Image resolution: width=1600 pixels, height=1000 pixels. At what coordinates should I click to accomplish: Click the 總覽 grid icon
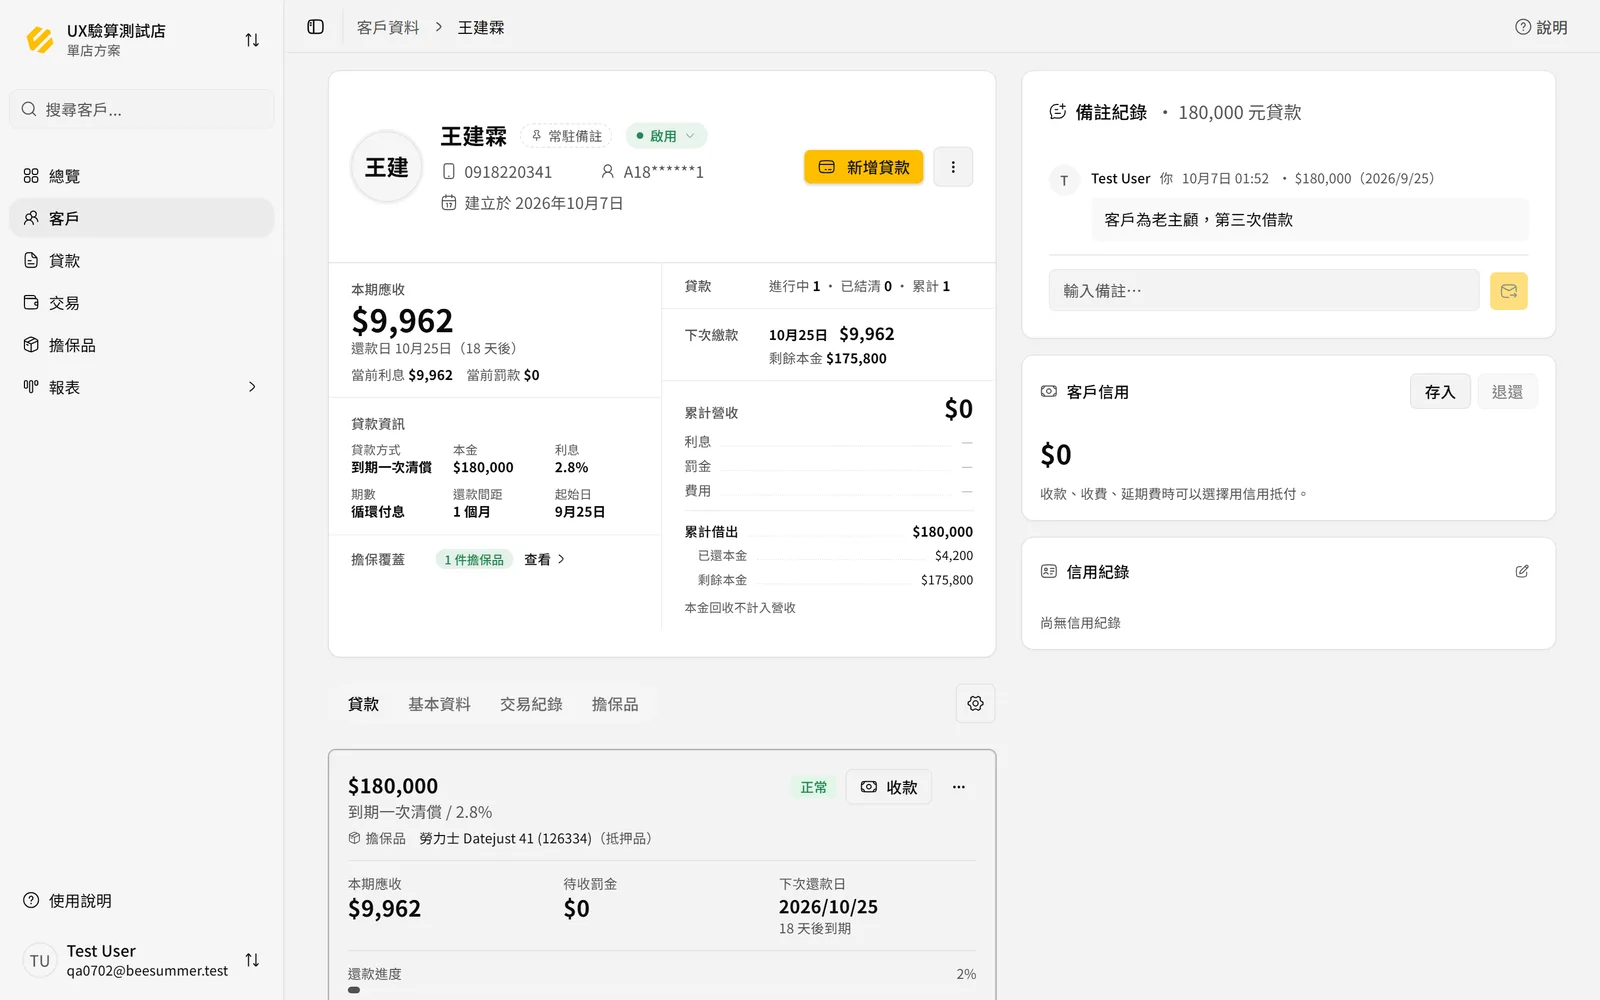31,176
